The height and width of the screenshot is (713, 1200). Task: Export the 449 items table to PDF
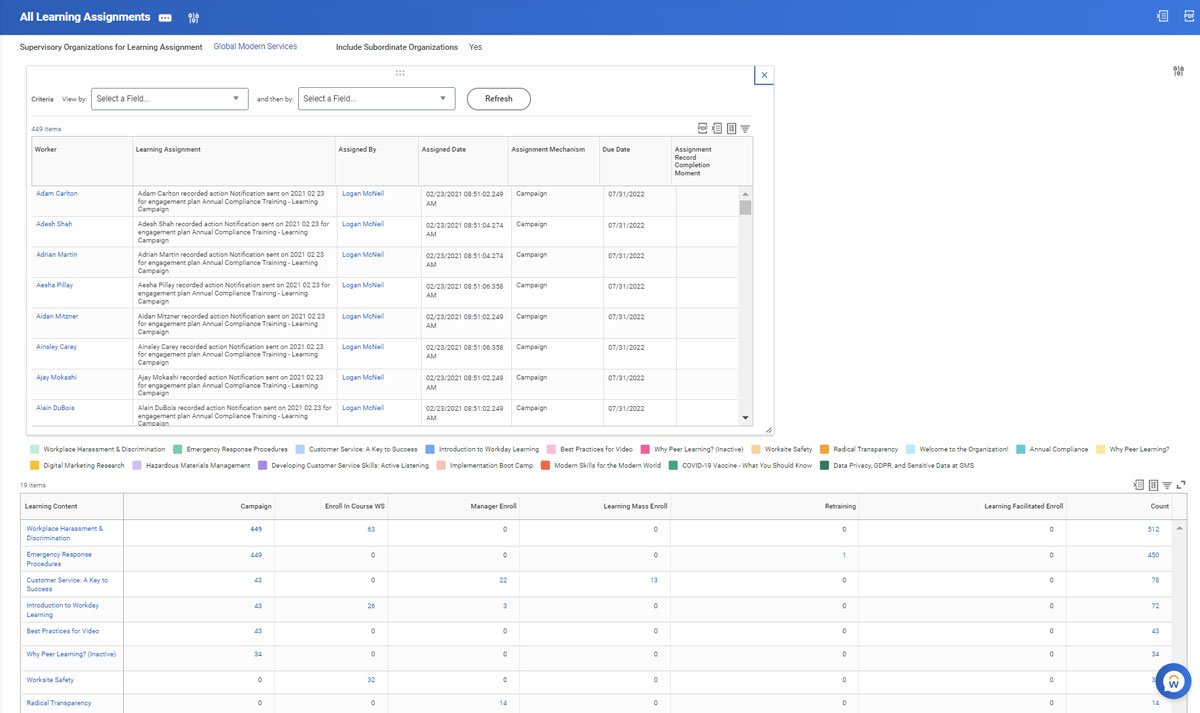click(x=703, y=128)
